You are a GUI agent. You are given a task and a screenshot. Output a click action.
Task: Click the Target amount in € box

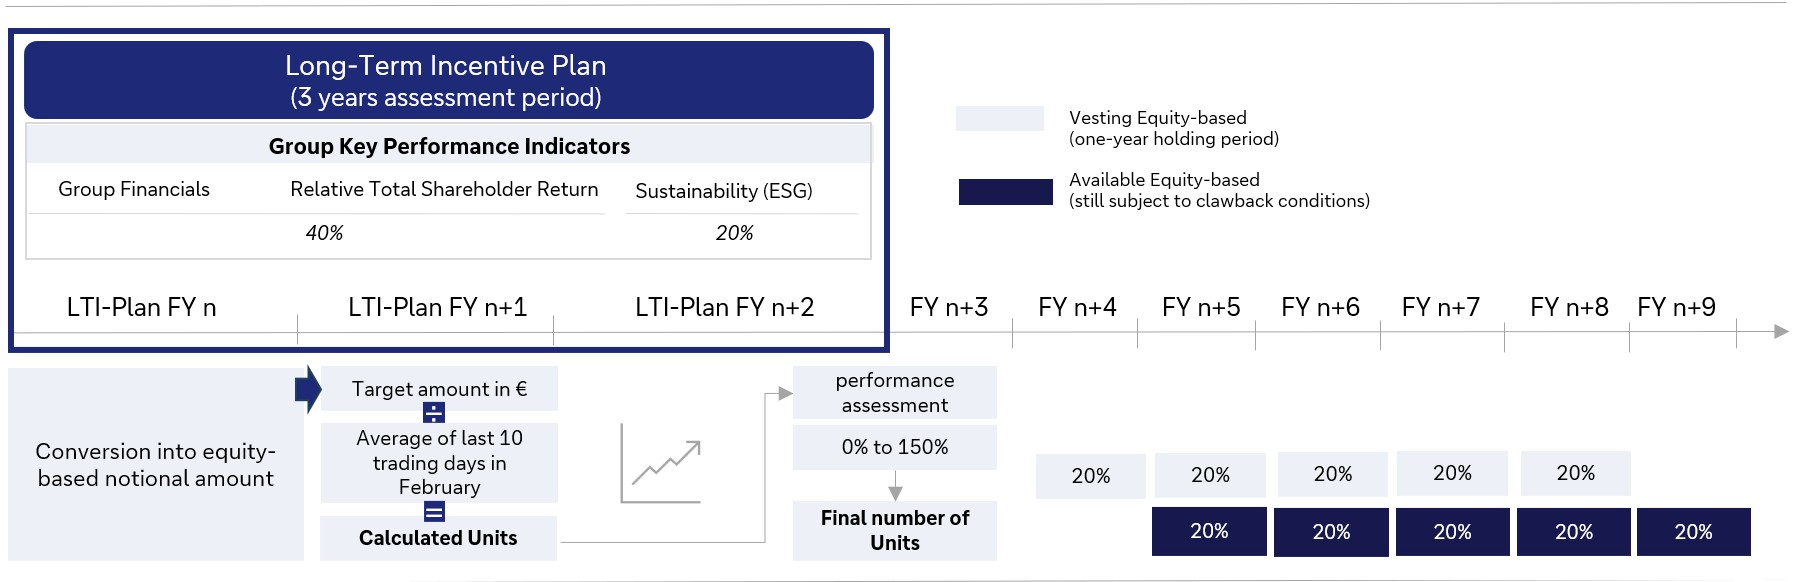(x=439, y=389)
